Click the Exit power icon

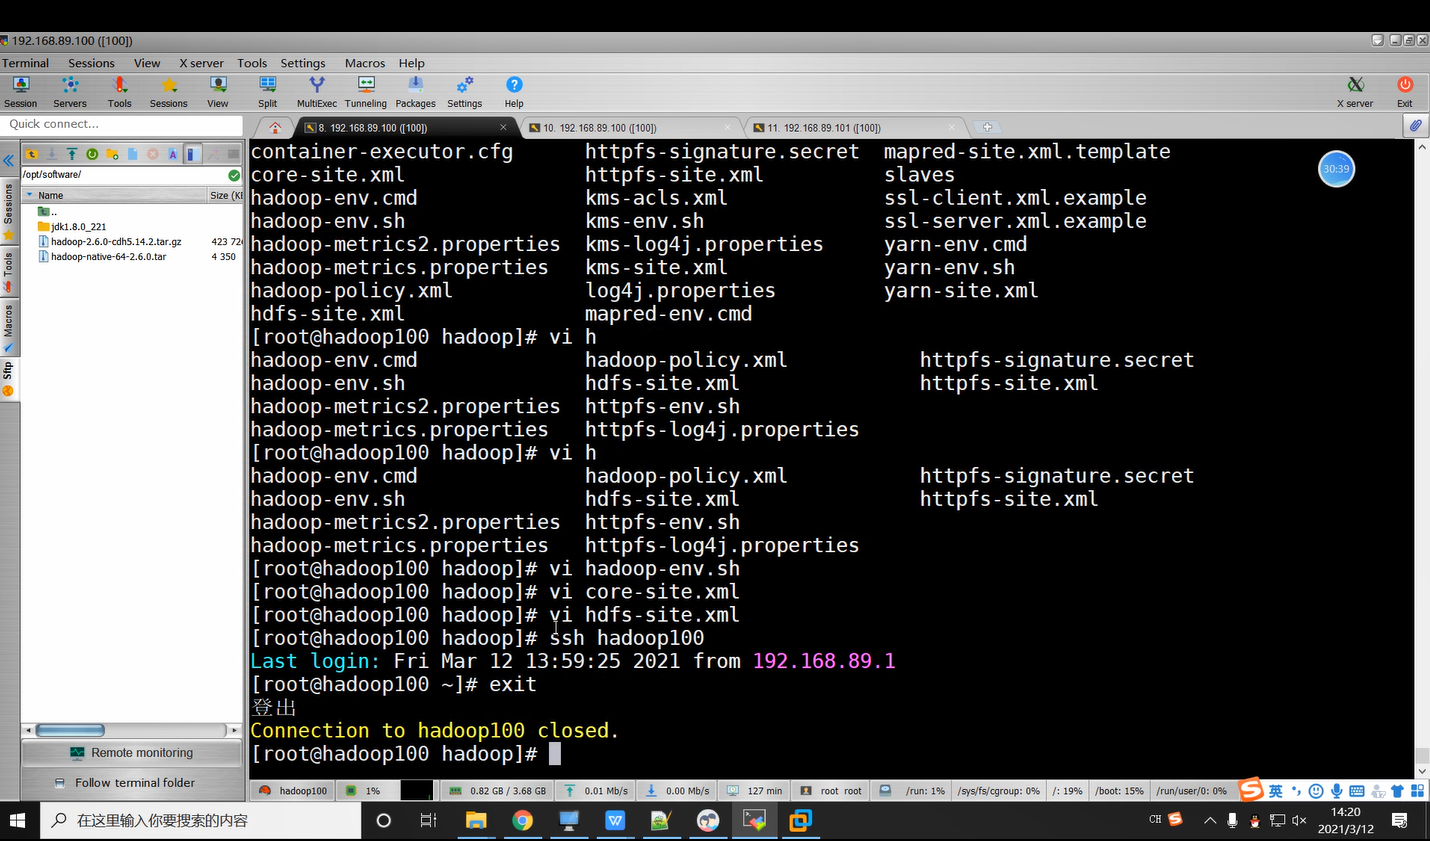click(1405, 91)
